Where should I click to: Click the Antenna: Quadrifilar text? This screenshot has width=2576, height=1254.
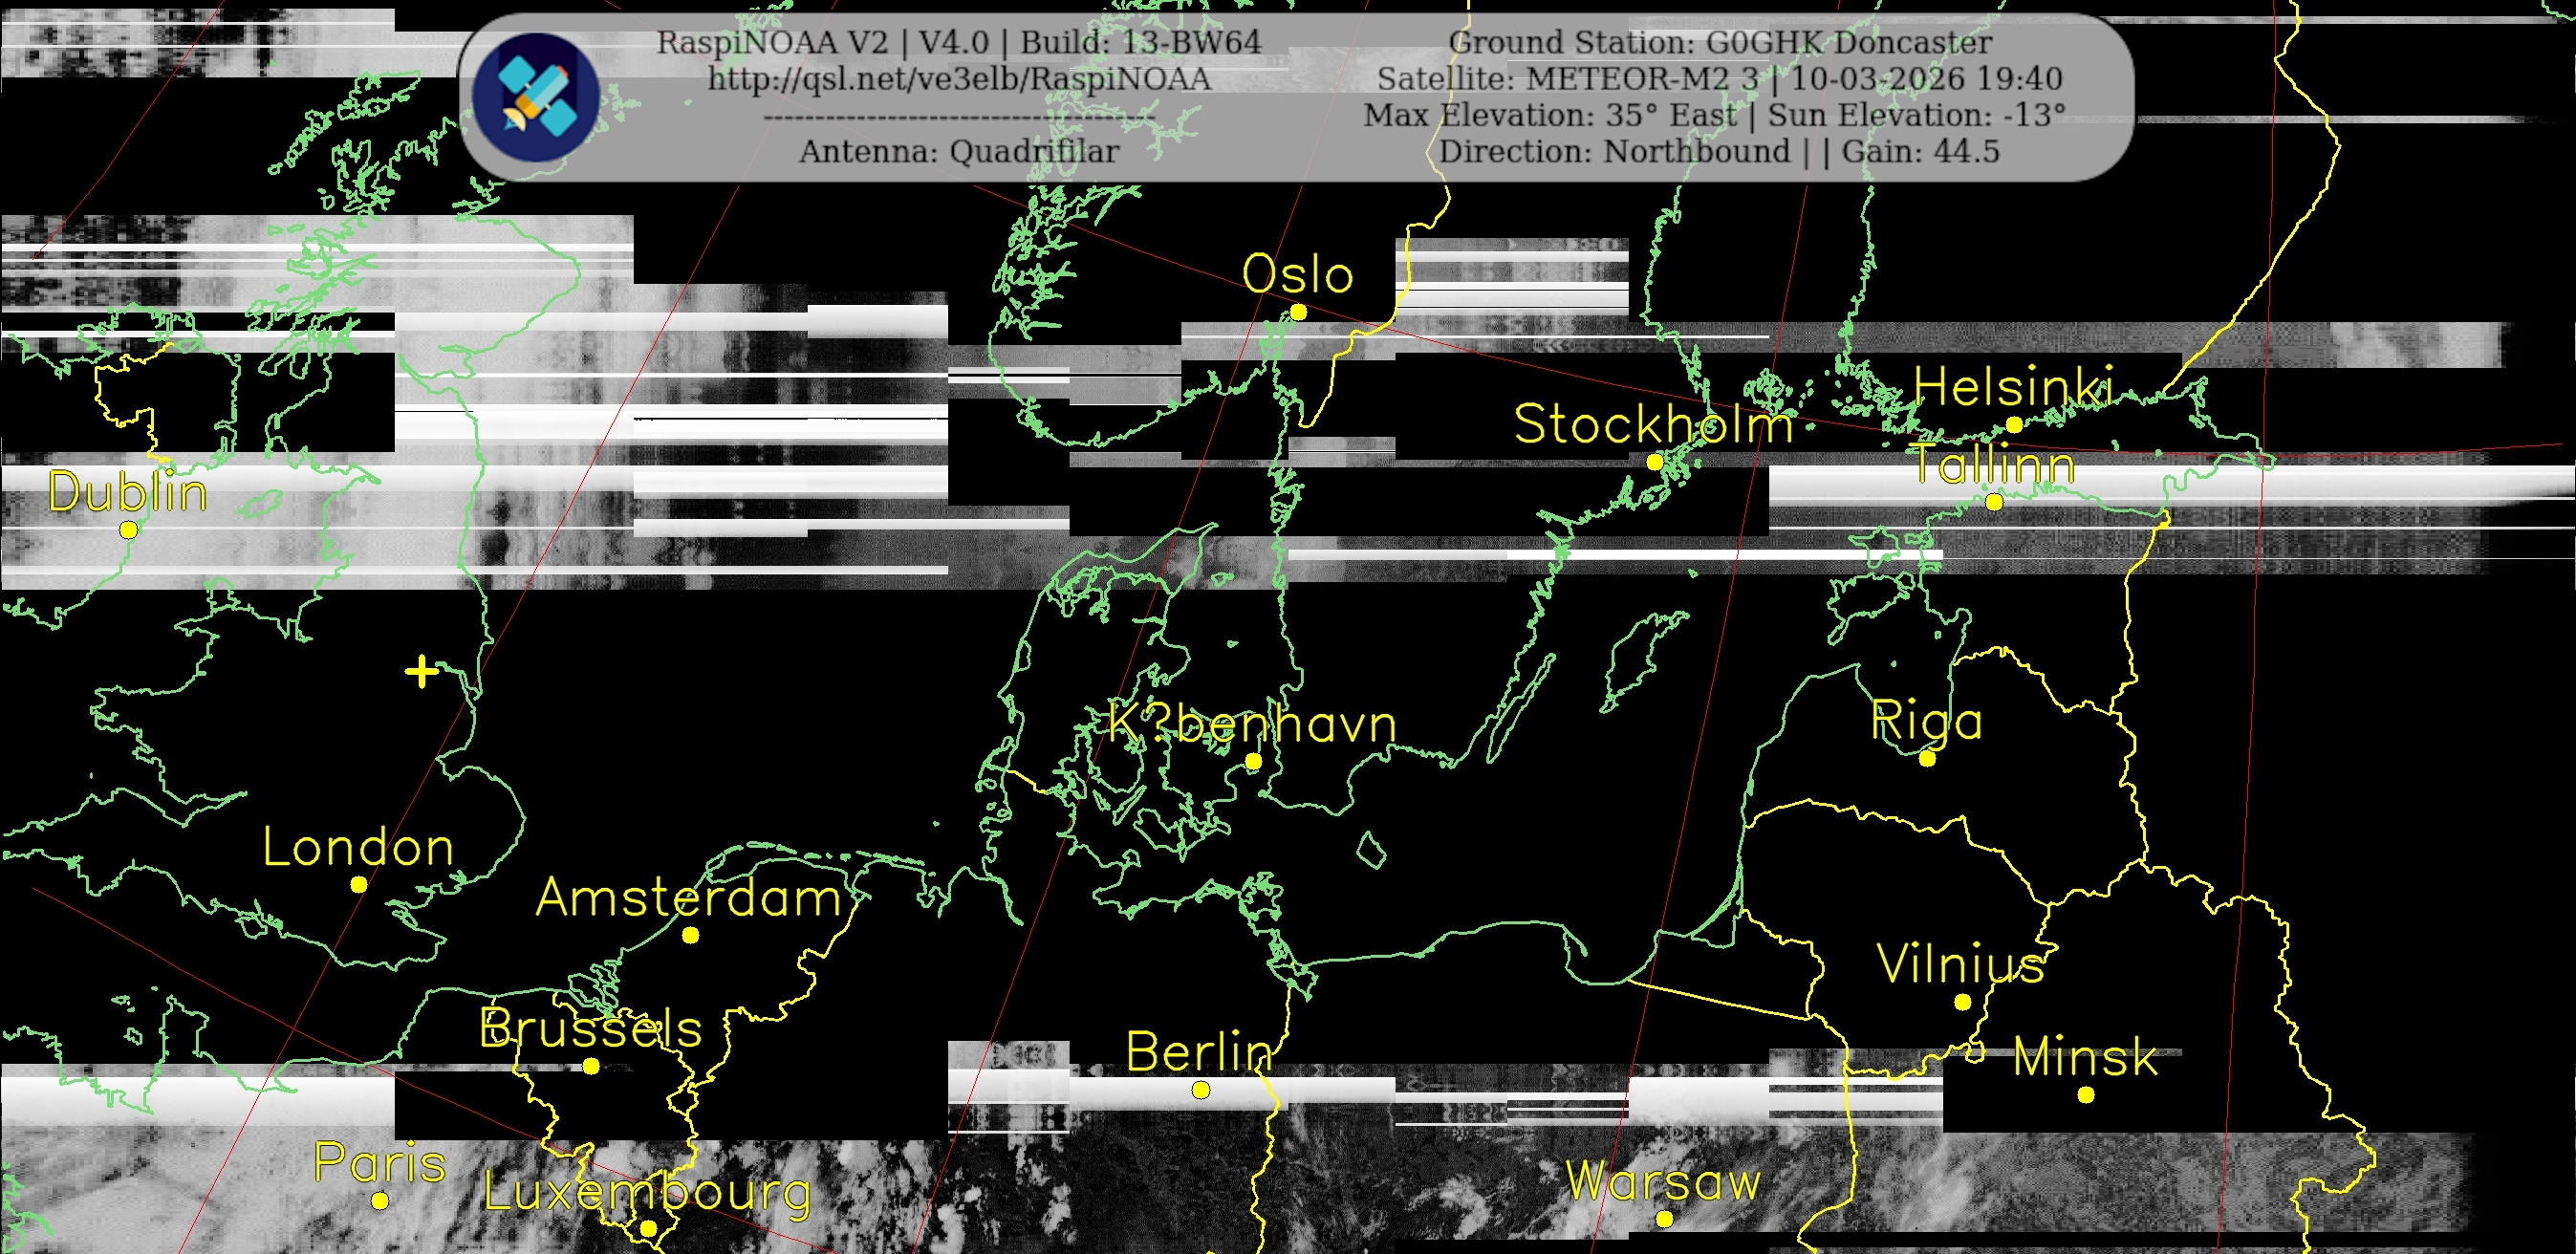[958, 152]
